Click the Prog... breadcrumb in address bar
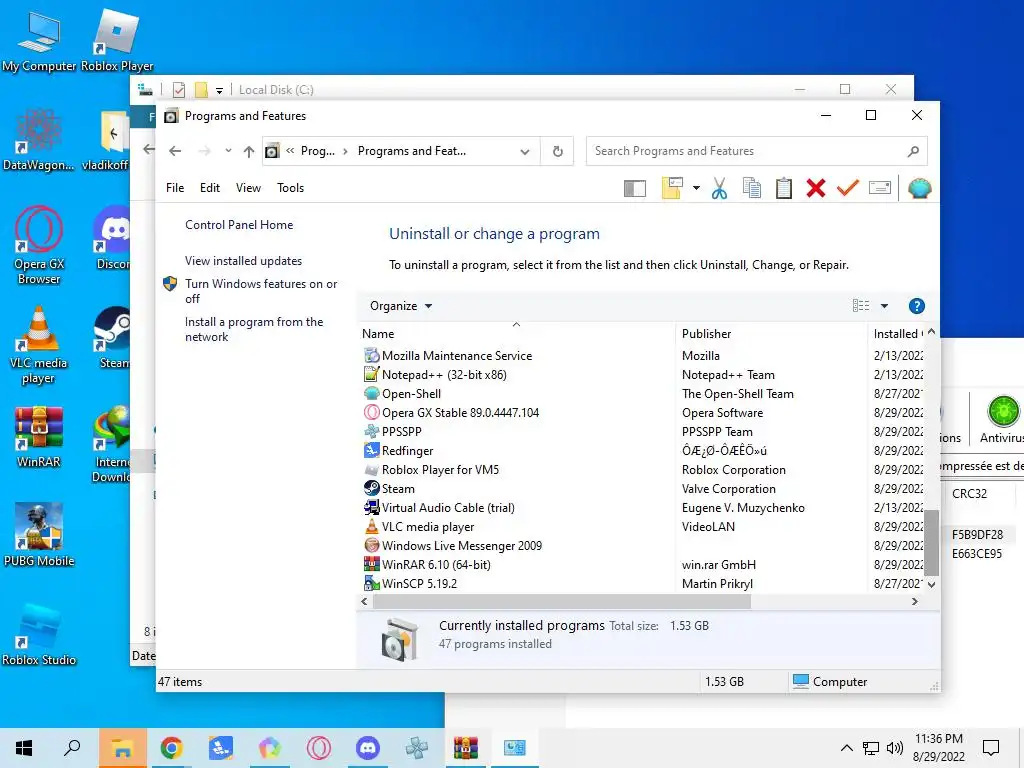 (x=317, y=151)
